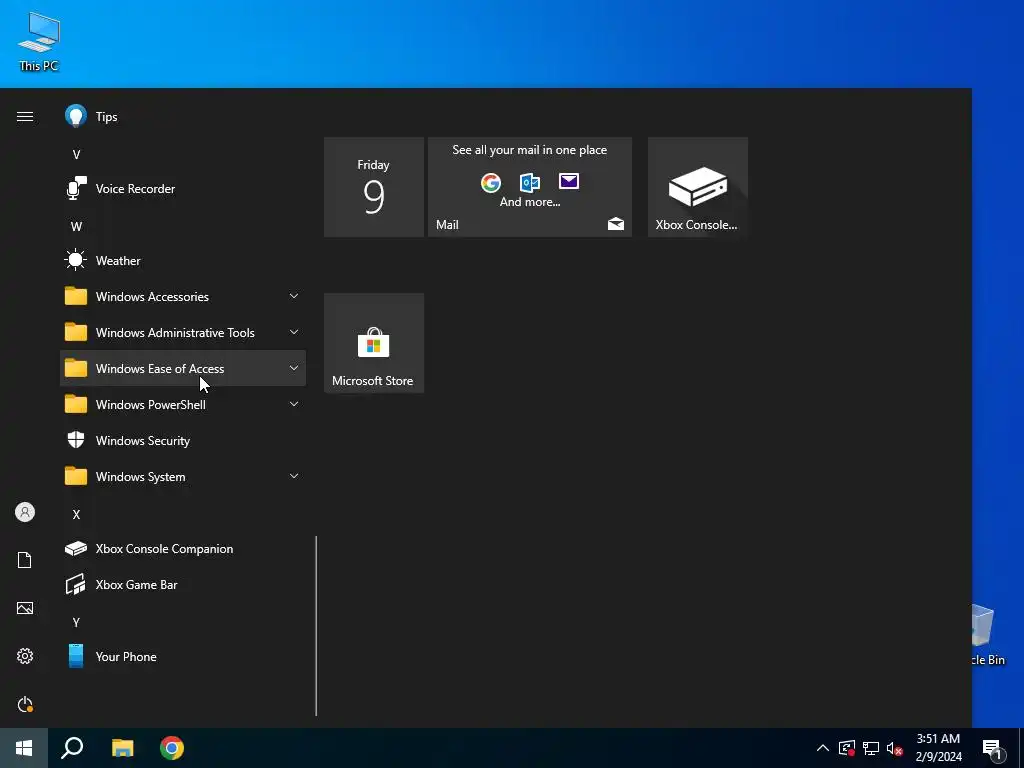1024x768 pixels.
Task: Show hidden system tray icons
Action: 823,748
